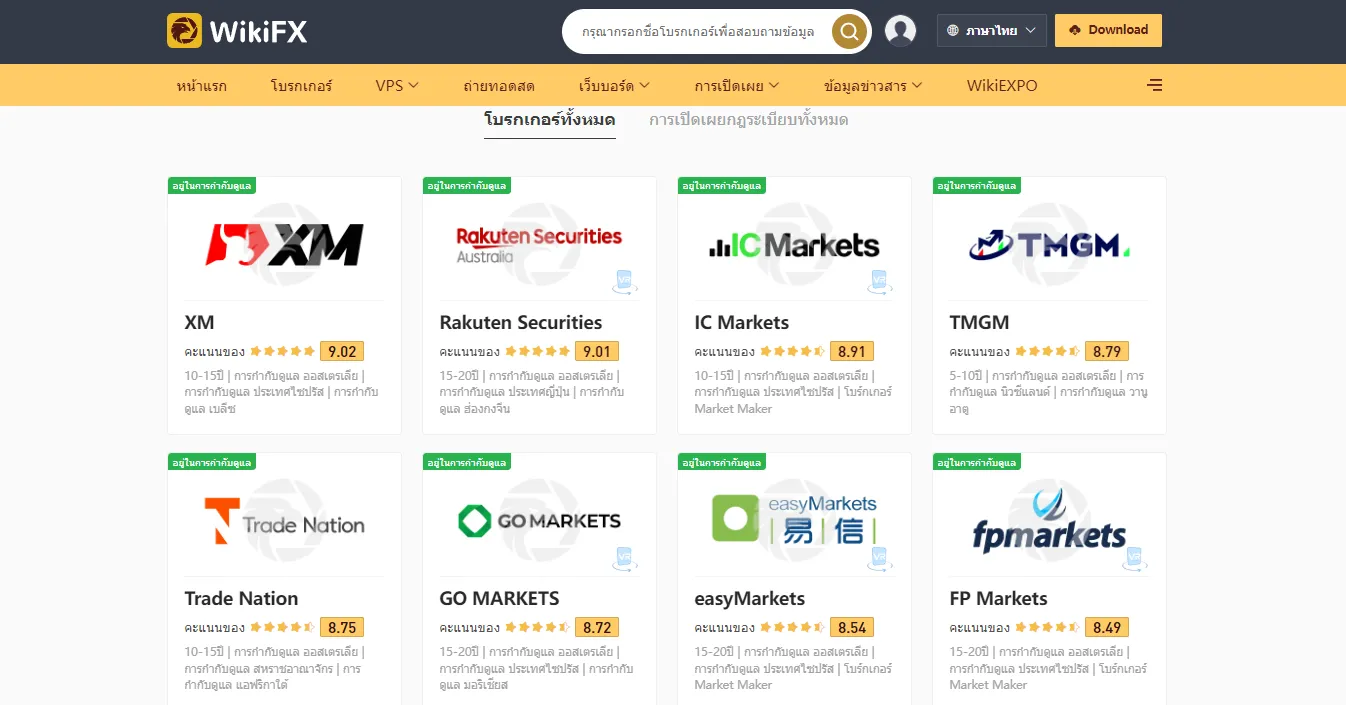The width and height of the screenshot is (1346, 705).
Task: Click the star rating on XM card
Action: click(x=282, y=351)
